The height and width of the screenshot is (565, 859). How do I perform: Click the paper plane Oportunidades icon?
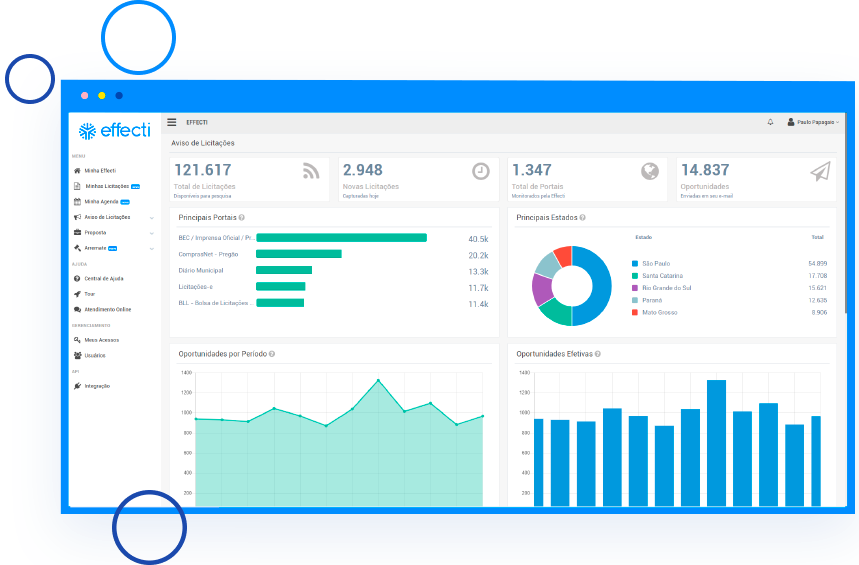click(820, 171)
